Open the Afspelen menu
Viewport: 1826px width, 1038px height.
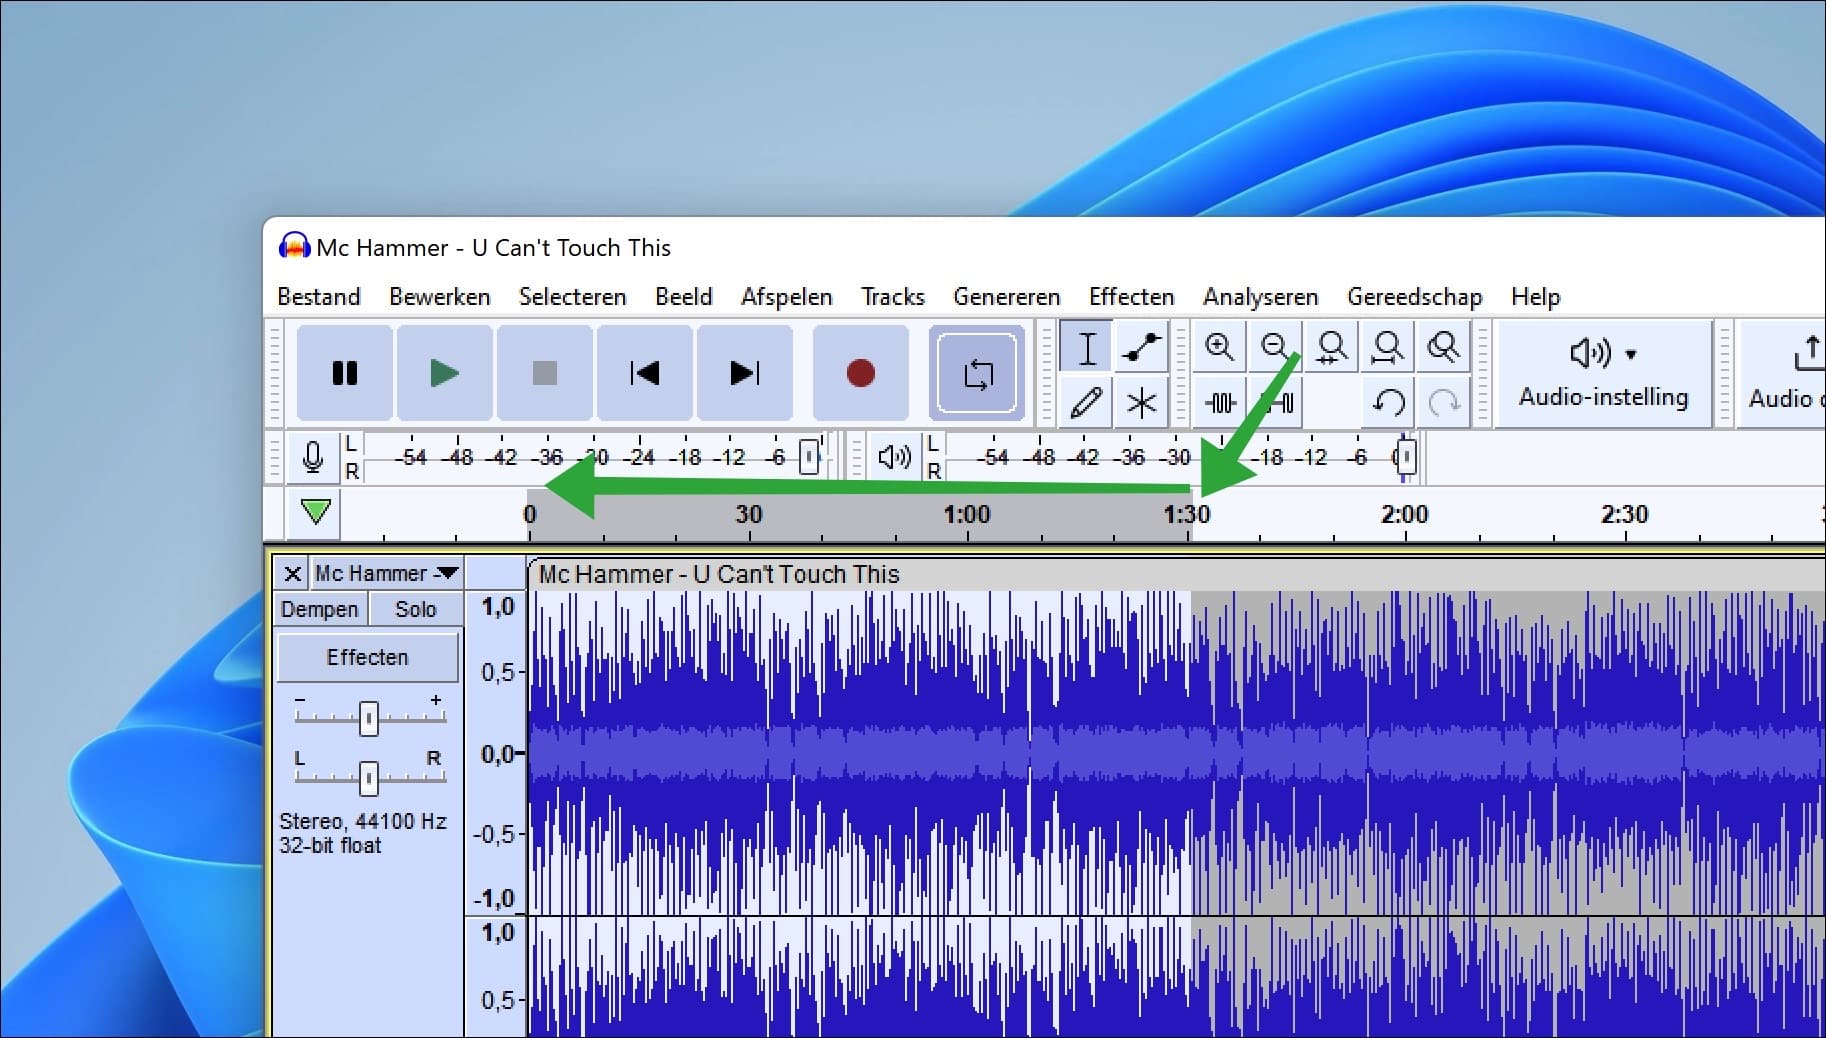coord(786,297)
